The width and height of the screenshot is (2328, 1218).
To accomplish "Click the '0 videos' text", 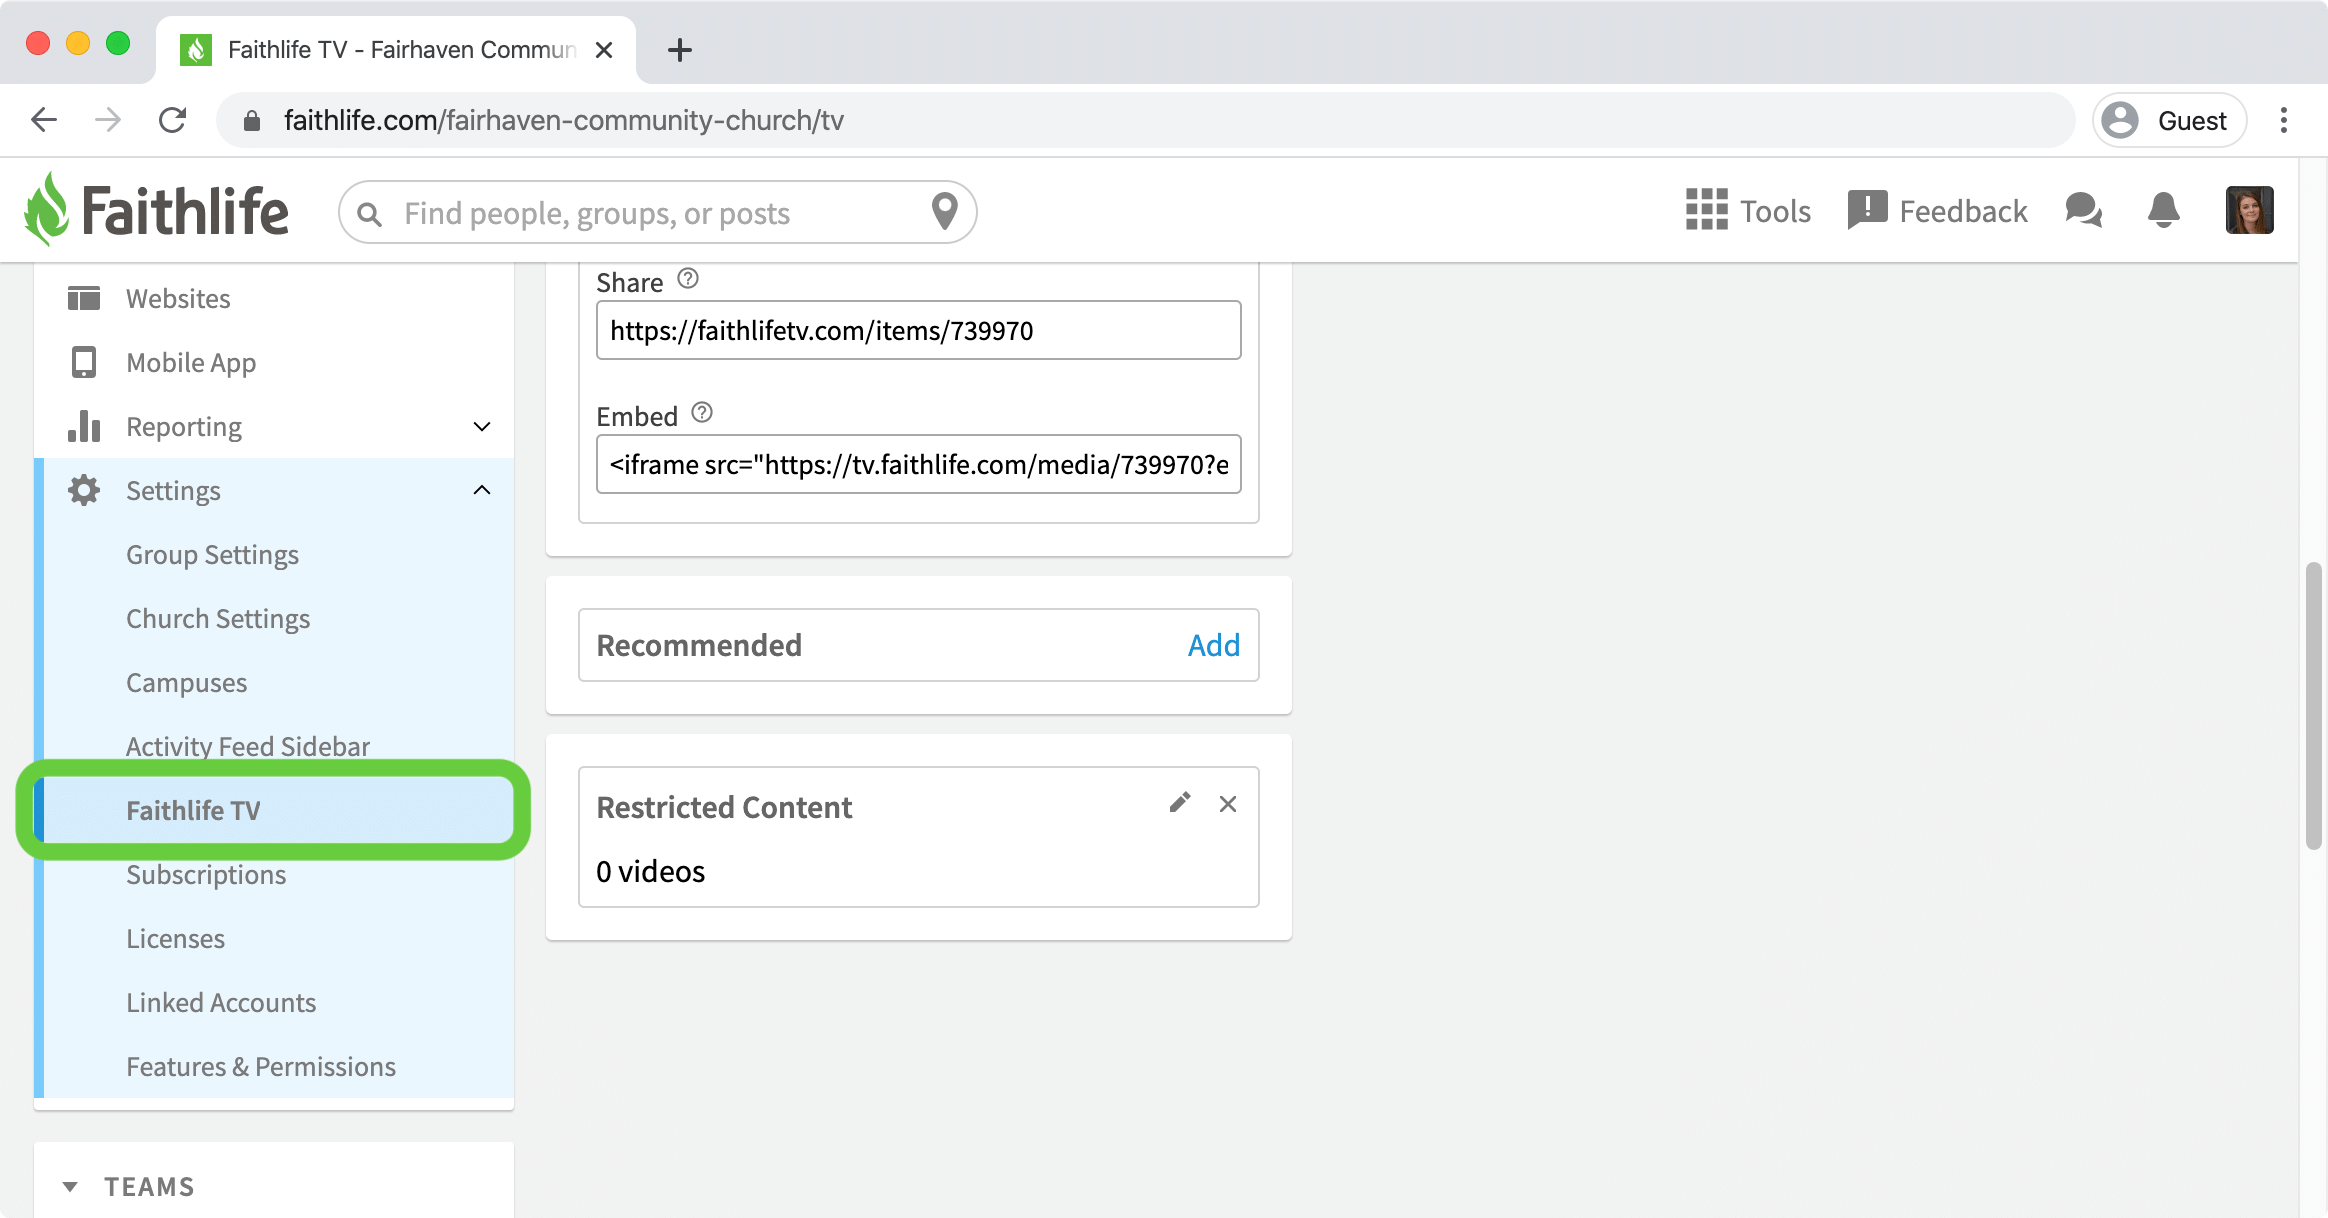I will pyautogui.click(x=650, y=871).
